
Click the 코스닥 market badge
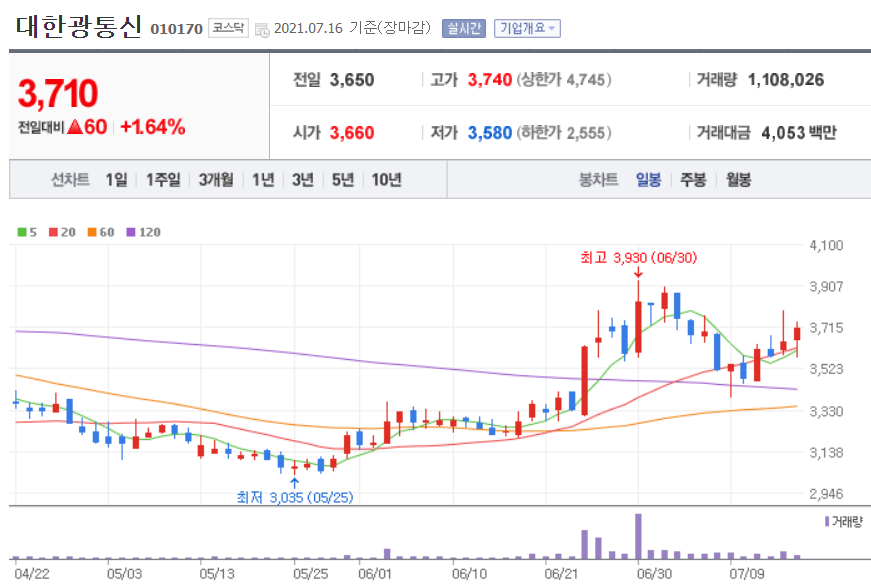[228, 28]
